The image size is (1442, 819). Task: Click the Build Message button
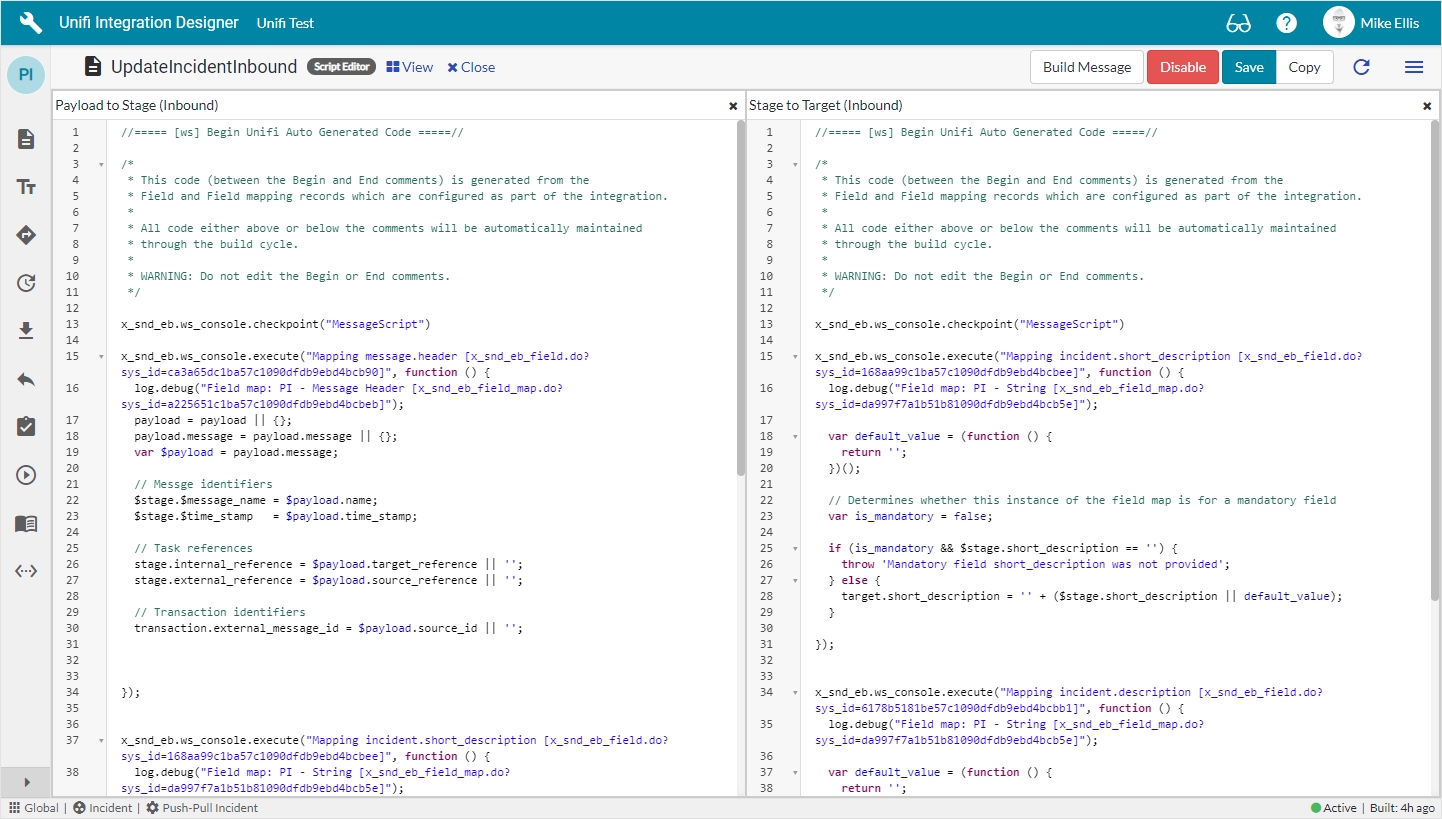point(1086,67)
